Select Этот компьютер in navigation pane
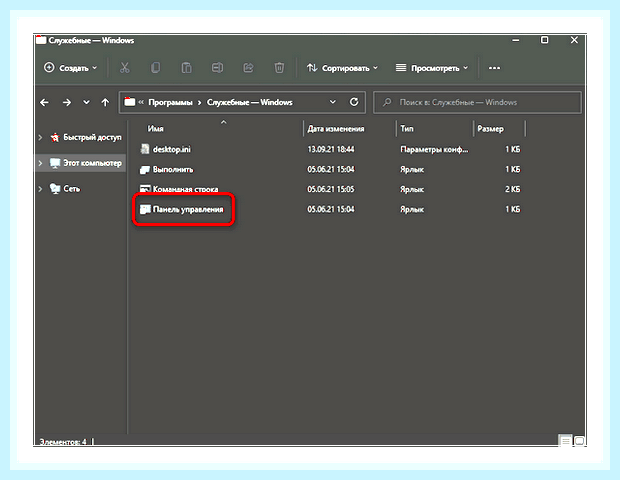This screenshot has width=620, height=480. pos(92,163)
